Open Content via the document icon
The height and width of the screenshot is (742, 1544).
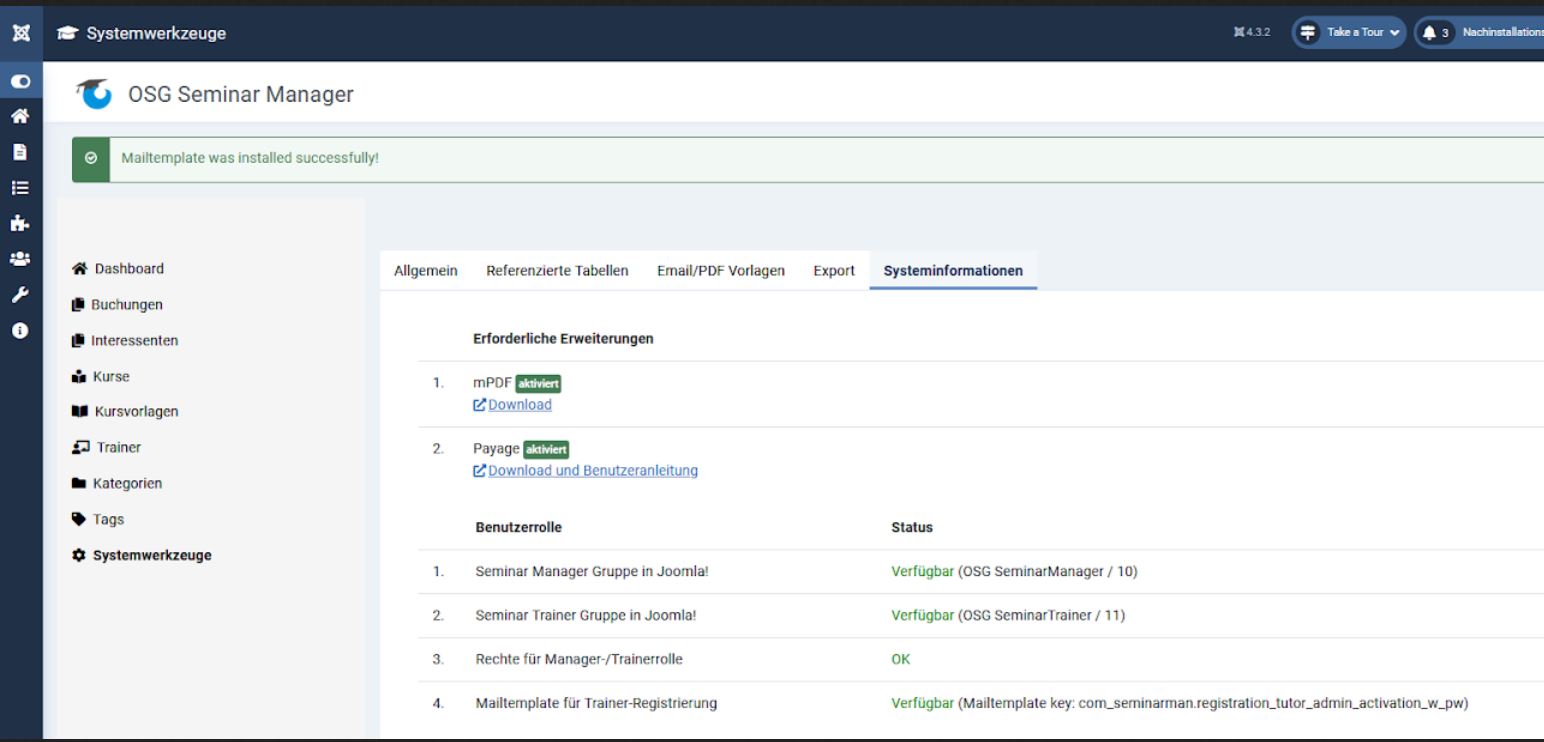[20, 152]
